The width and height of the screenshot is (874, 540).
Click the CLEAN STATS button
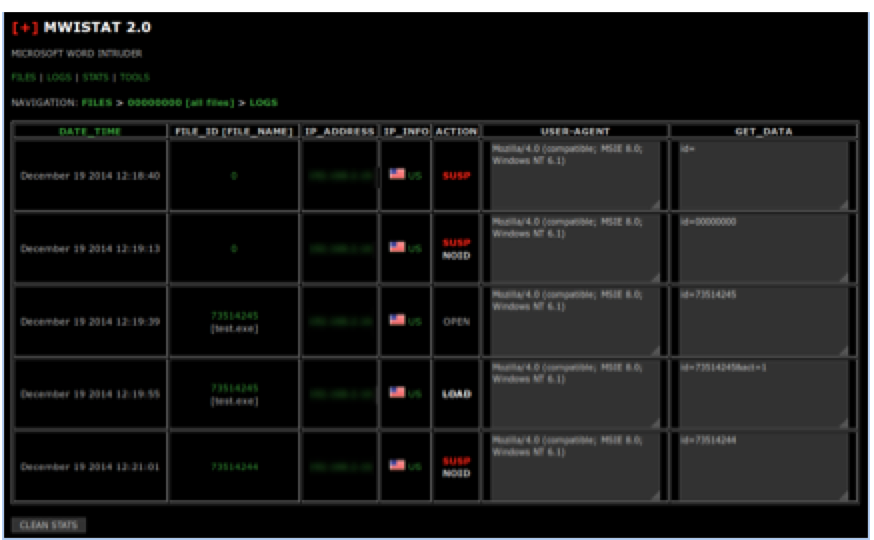[48, 525]
